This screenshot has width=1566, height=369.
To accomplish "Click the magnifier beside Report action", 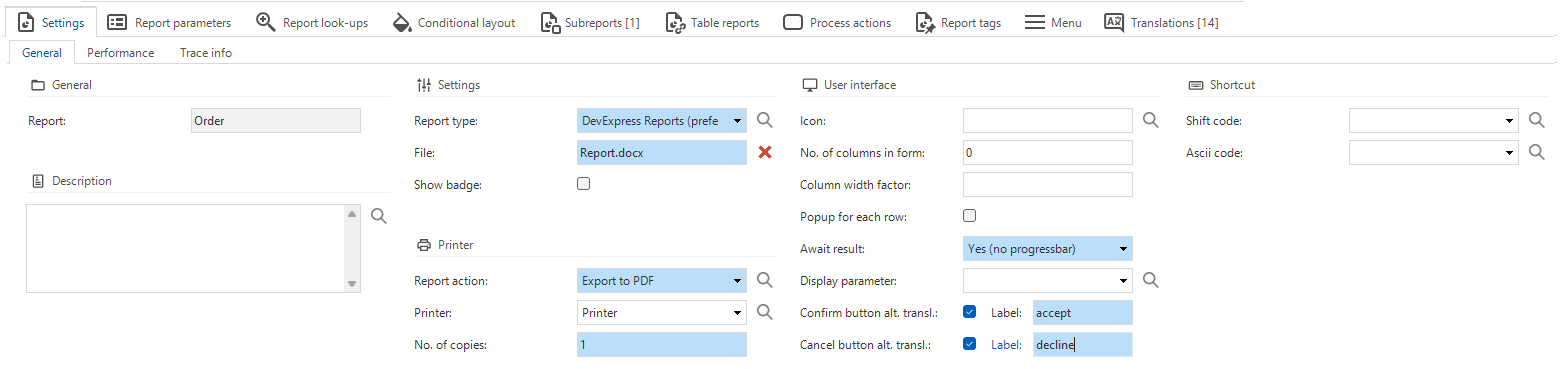I will 765,280.
